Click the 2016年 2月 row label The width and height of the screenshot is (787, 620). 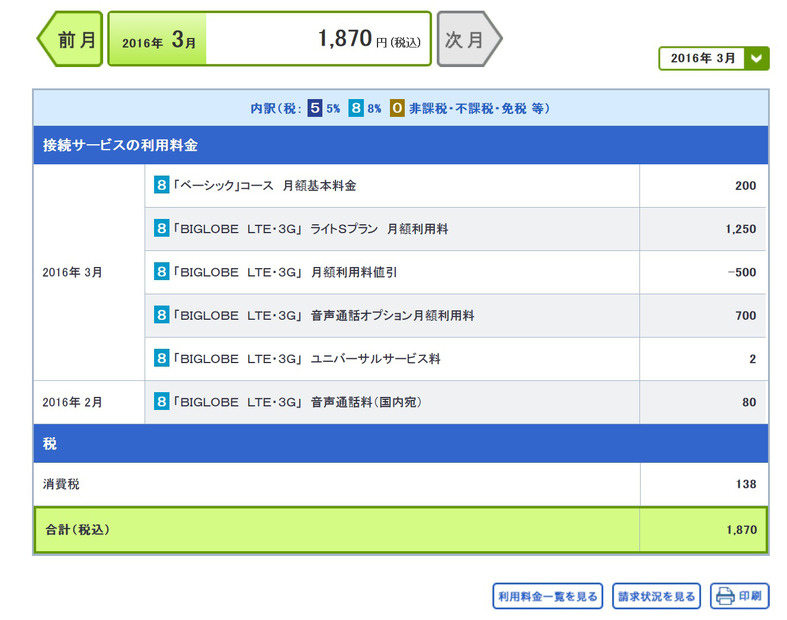pyautogui.click(x=72, y=402)
